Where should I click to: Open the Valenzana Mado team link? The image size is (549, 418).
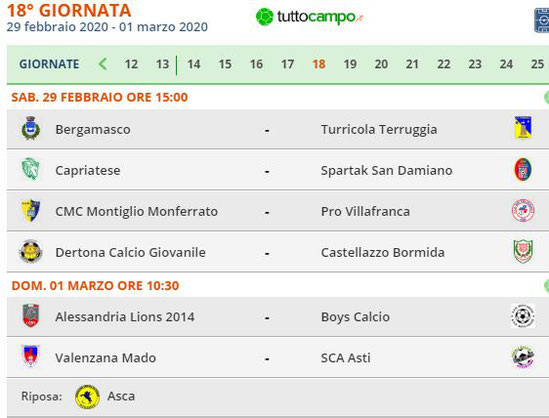(x=105, y=358)
